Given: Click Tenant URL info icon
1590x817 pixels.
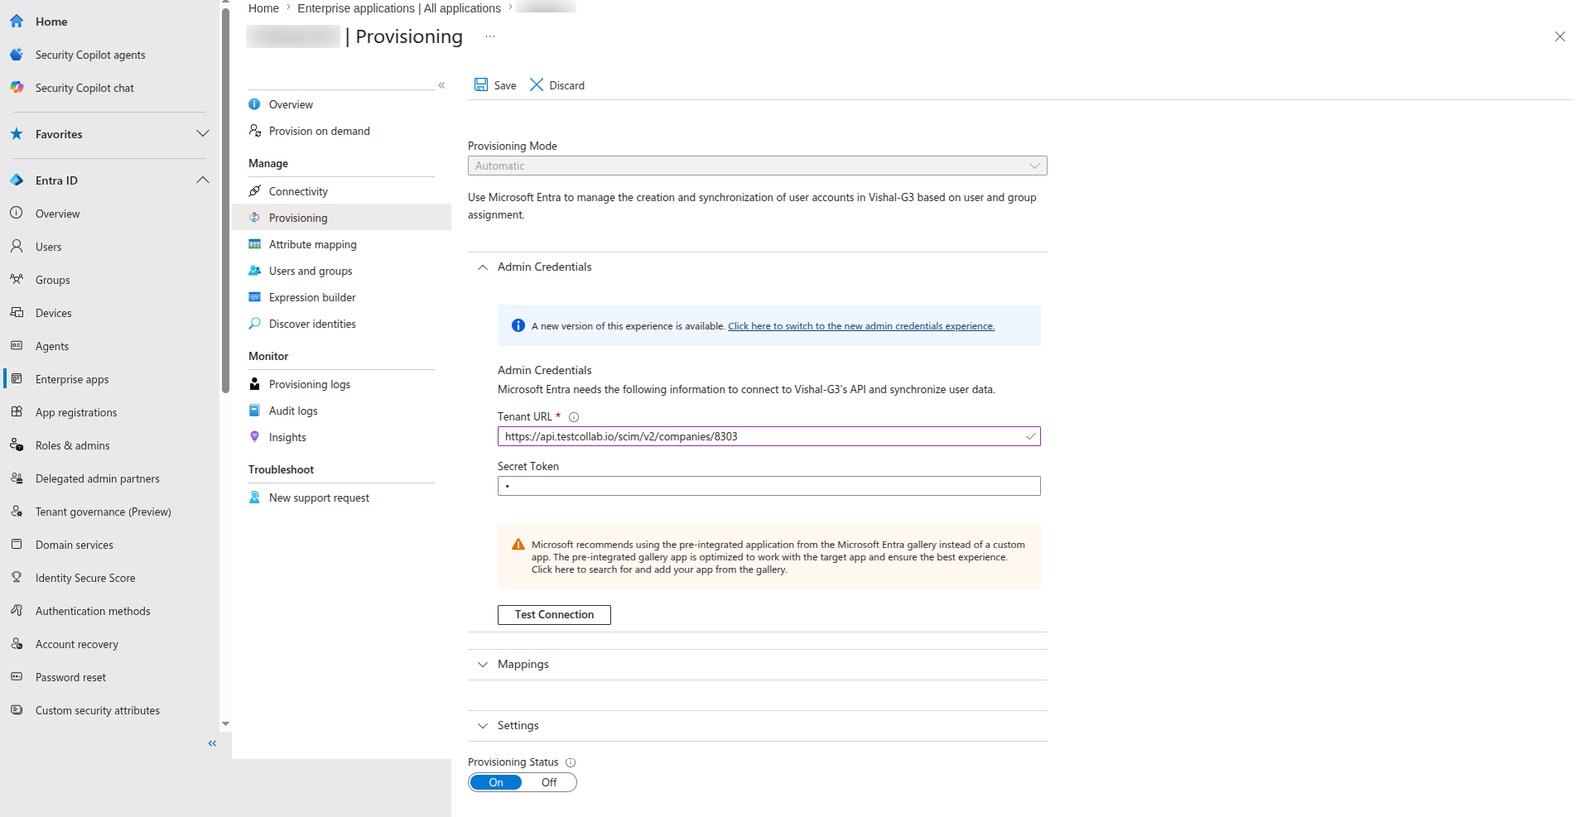Looking at the screenshot, I should tap(574, 417).
